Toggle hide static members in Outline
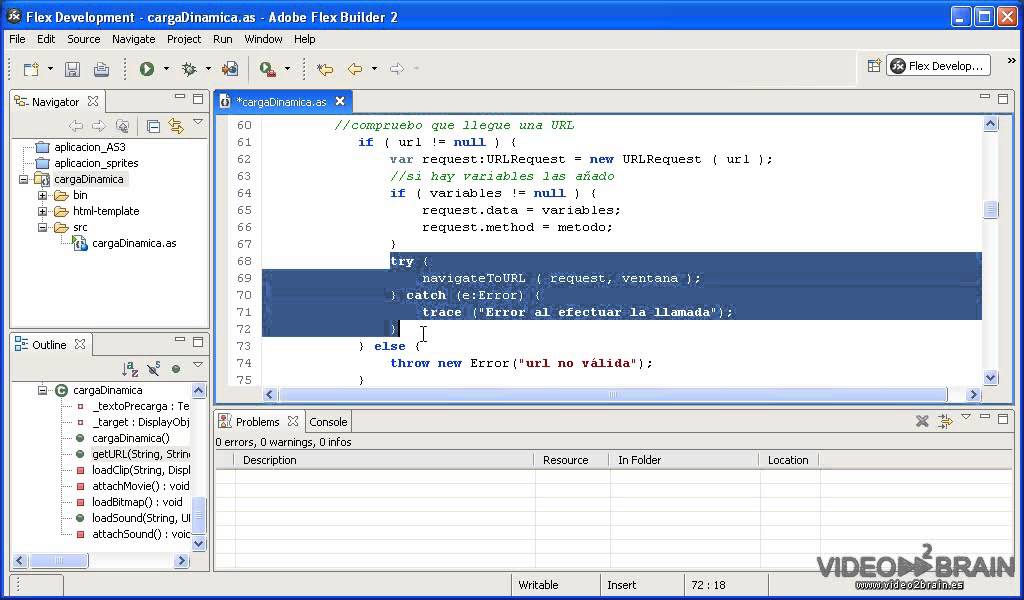This screenshot has width=1024, height=600. [x=154, y=369]
